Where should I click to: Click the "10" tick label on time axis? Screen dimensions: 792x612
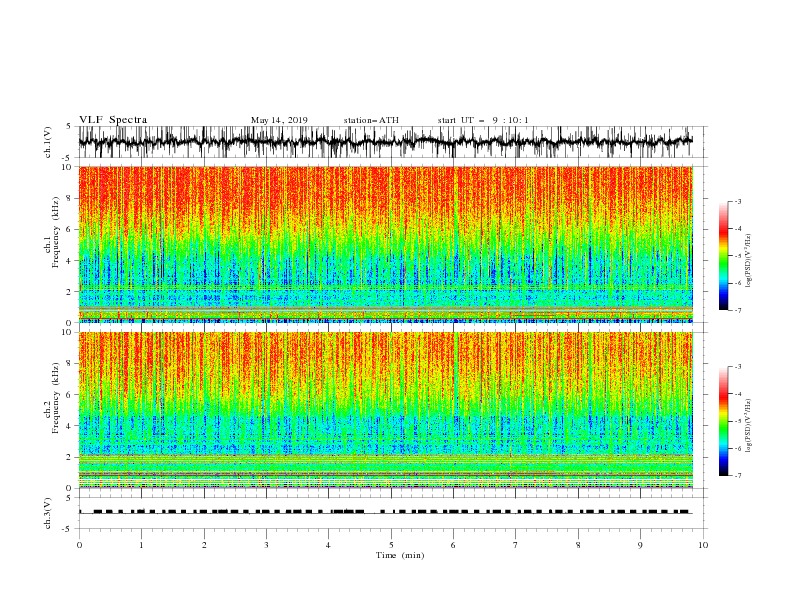coord(703,545)
